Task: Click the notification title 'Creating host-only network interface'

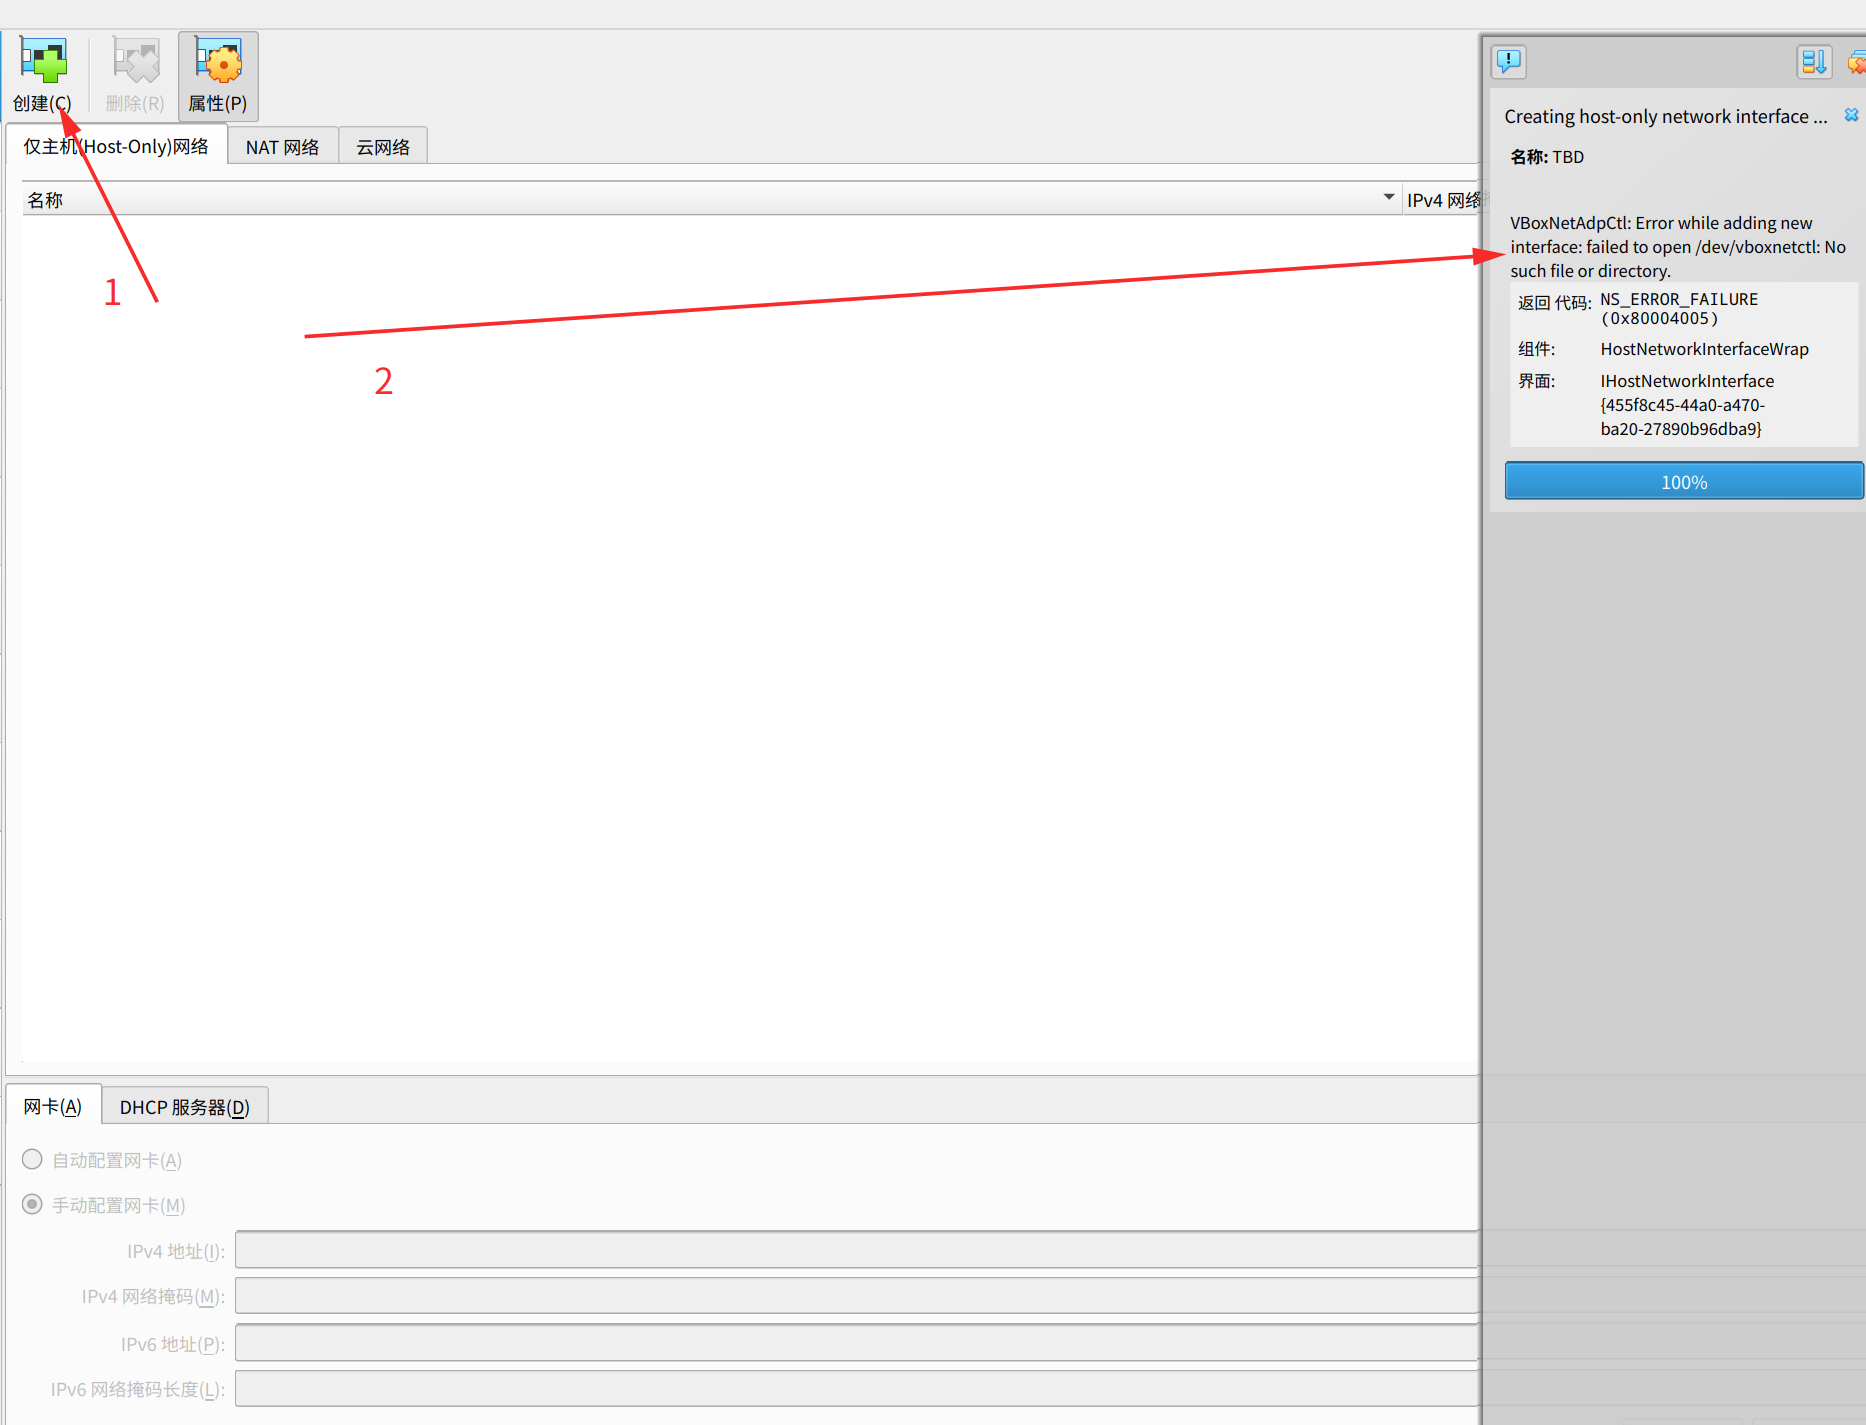Action: 1665,116
